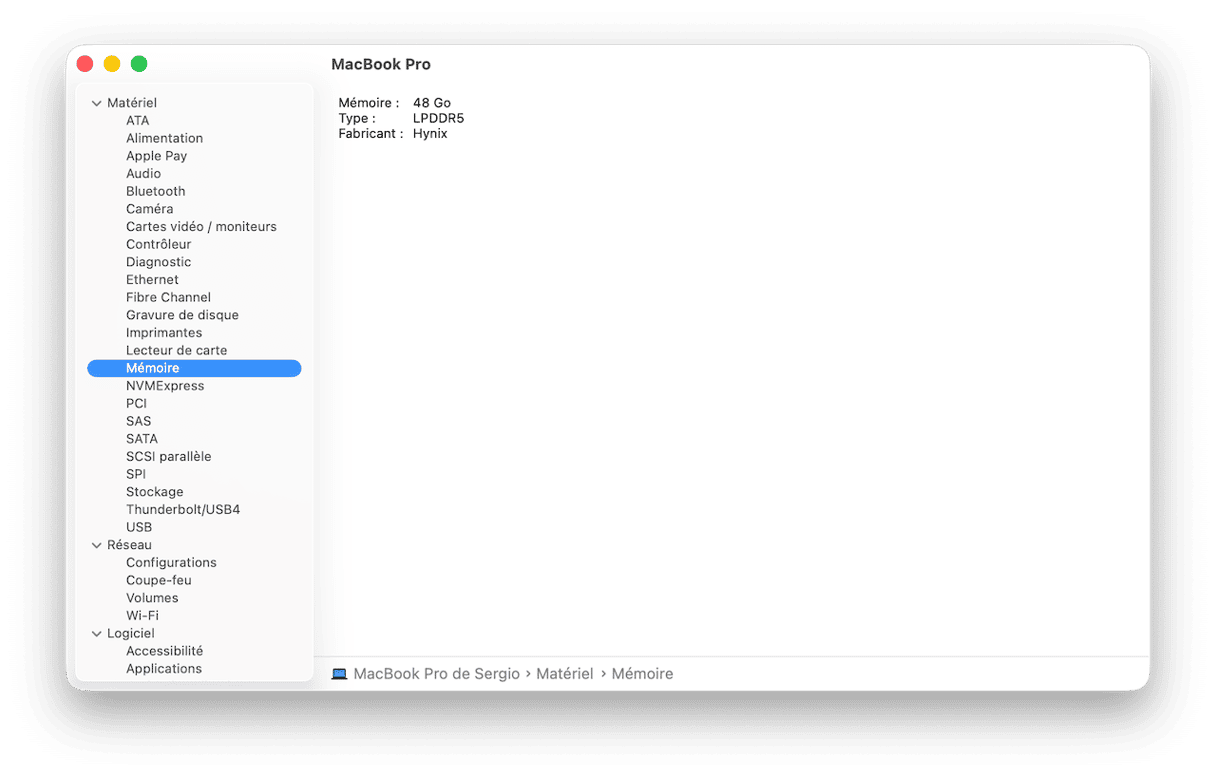Click the LPDDR5 type value
The width and height of the screenshot is (1216, 778).
pos(439,118)
